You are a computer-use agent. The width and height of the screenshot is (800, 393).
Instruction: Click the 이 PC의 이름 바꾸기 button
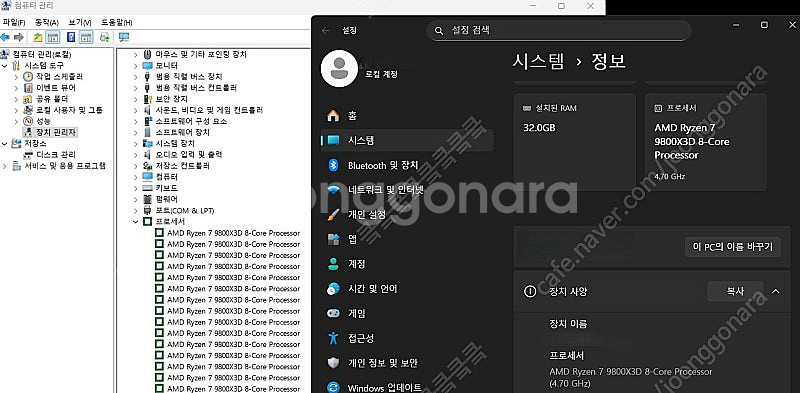[x=733, y=247]
